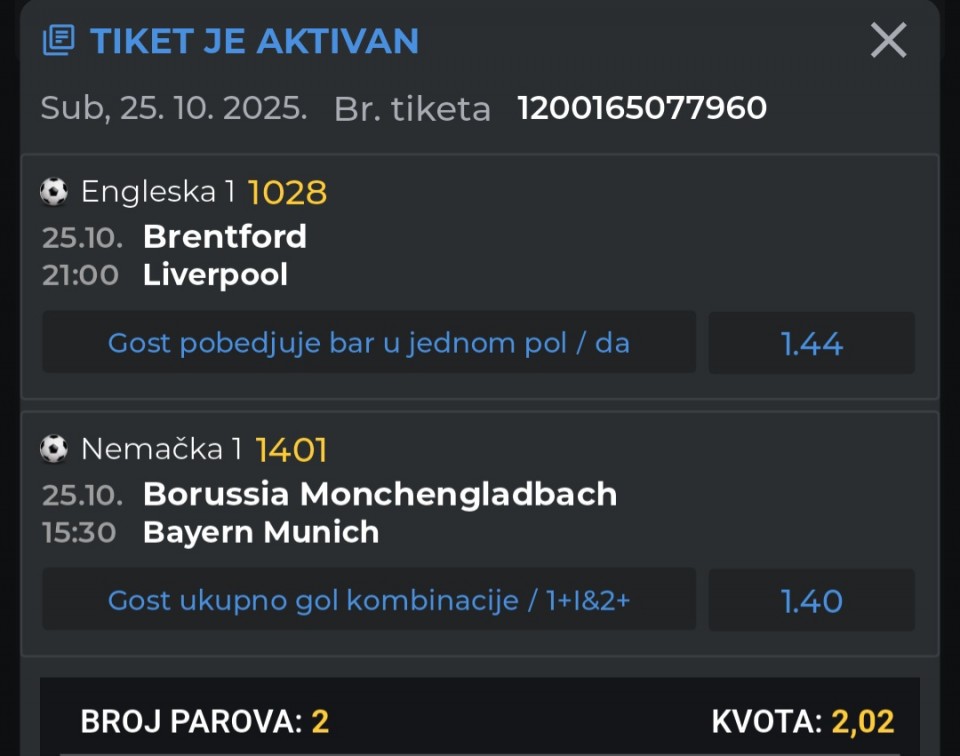The width and height of the screenshot is (960, 756).
Task: Click the soccer ball icon beside Engleska 1
Action: (54, 191)
